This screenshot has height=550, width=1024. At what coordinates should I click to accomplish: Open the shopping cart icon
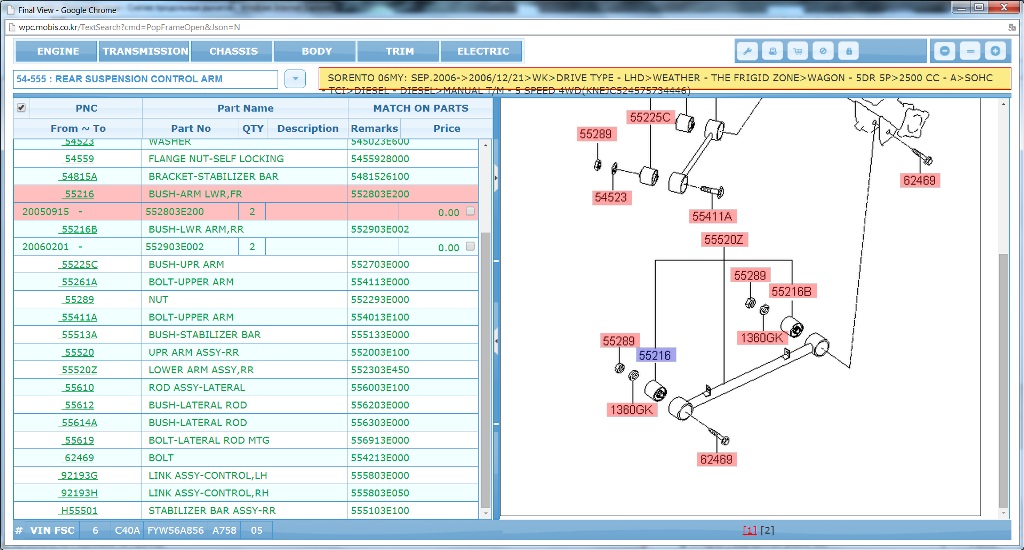(797, 51)
